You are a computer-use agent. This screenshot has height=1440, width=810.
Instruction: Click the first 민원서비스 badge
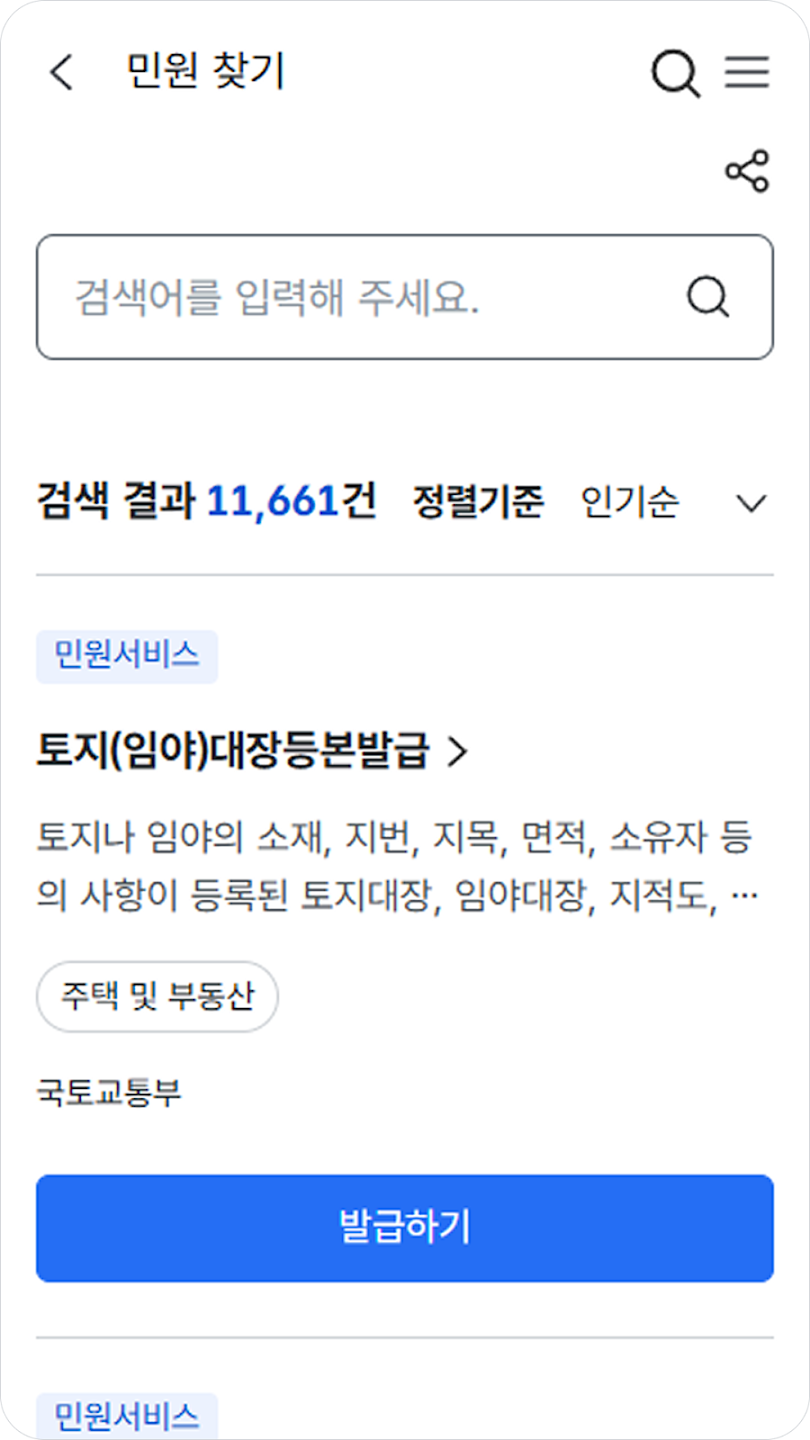127,657
